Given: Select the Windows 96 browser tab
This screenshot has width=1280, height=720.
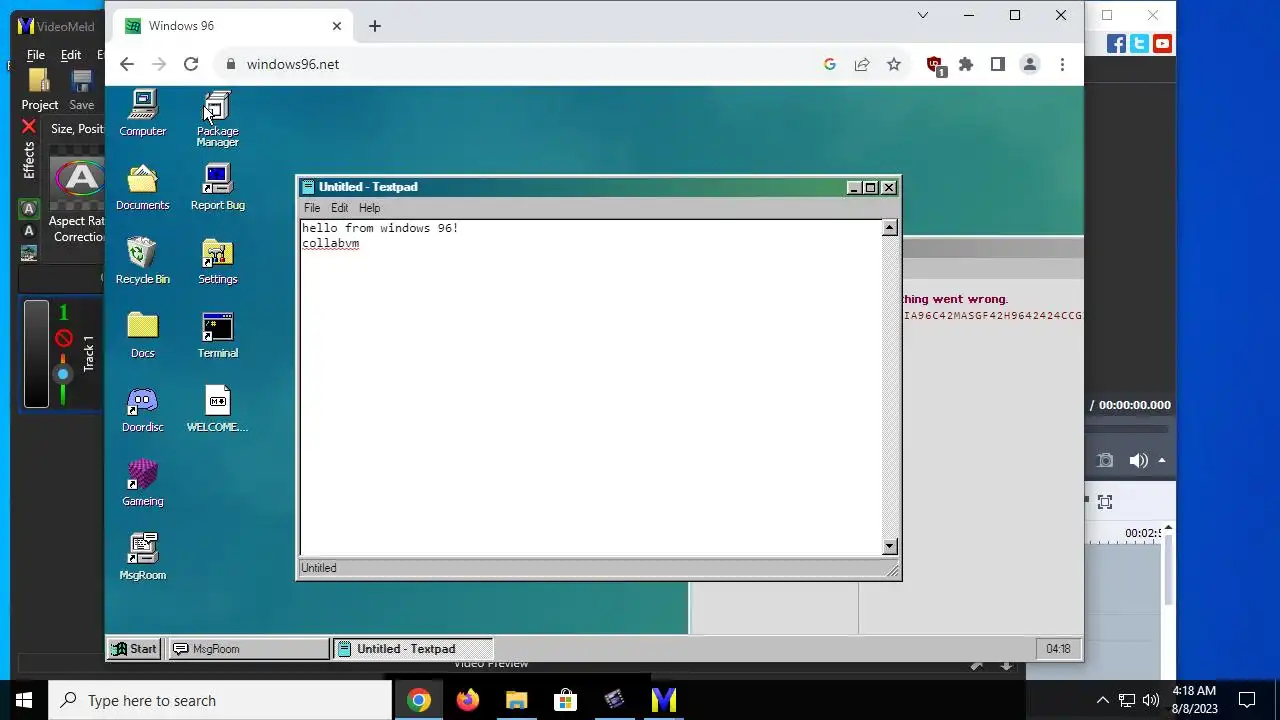Looking at the screenshot, I should (x=232, y=26).
